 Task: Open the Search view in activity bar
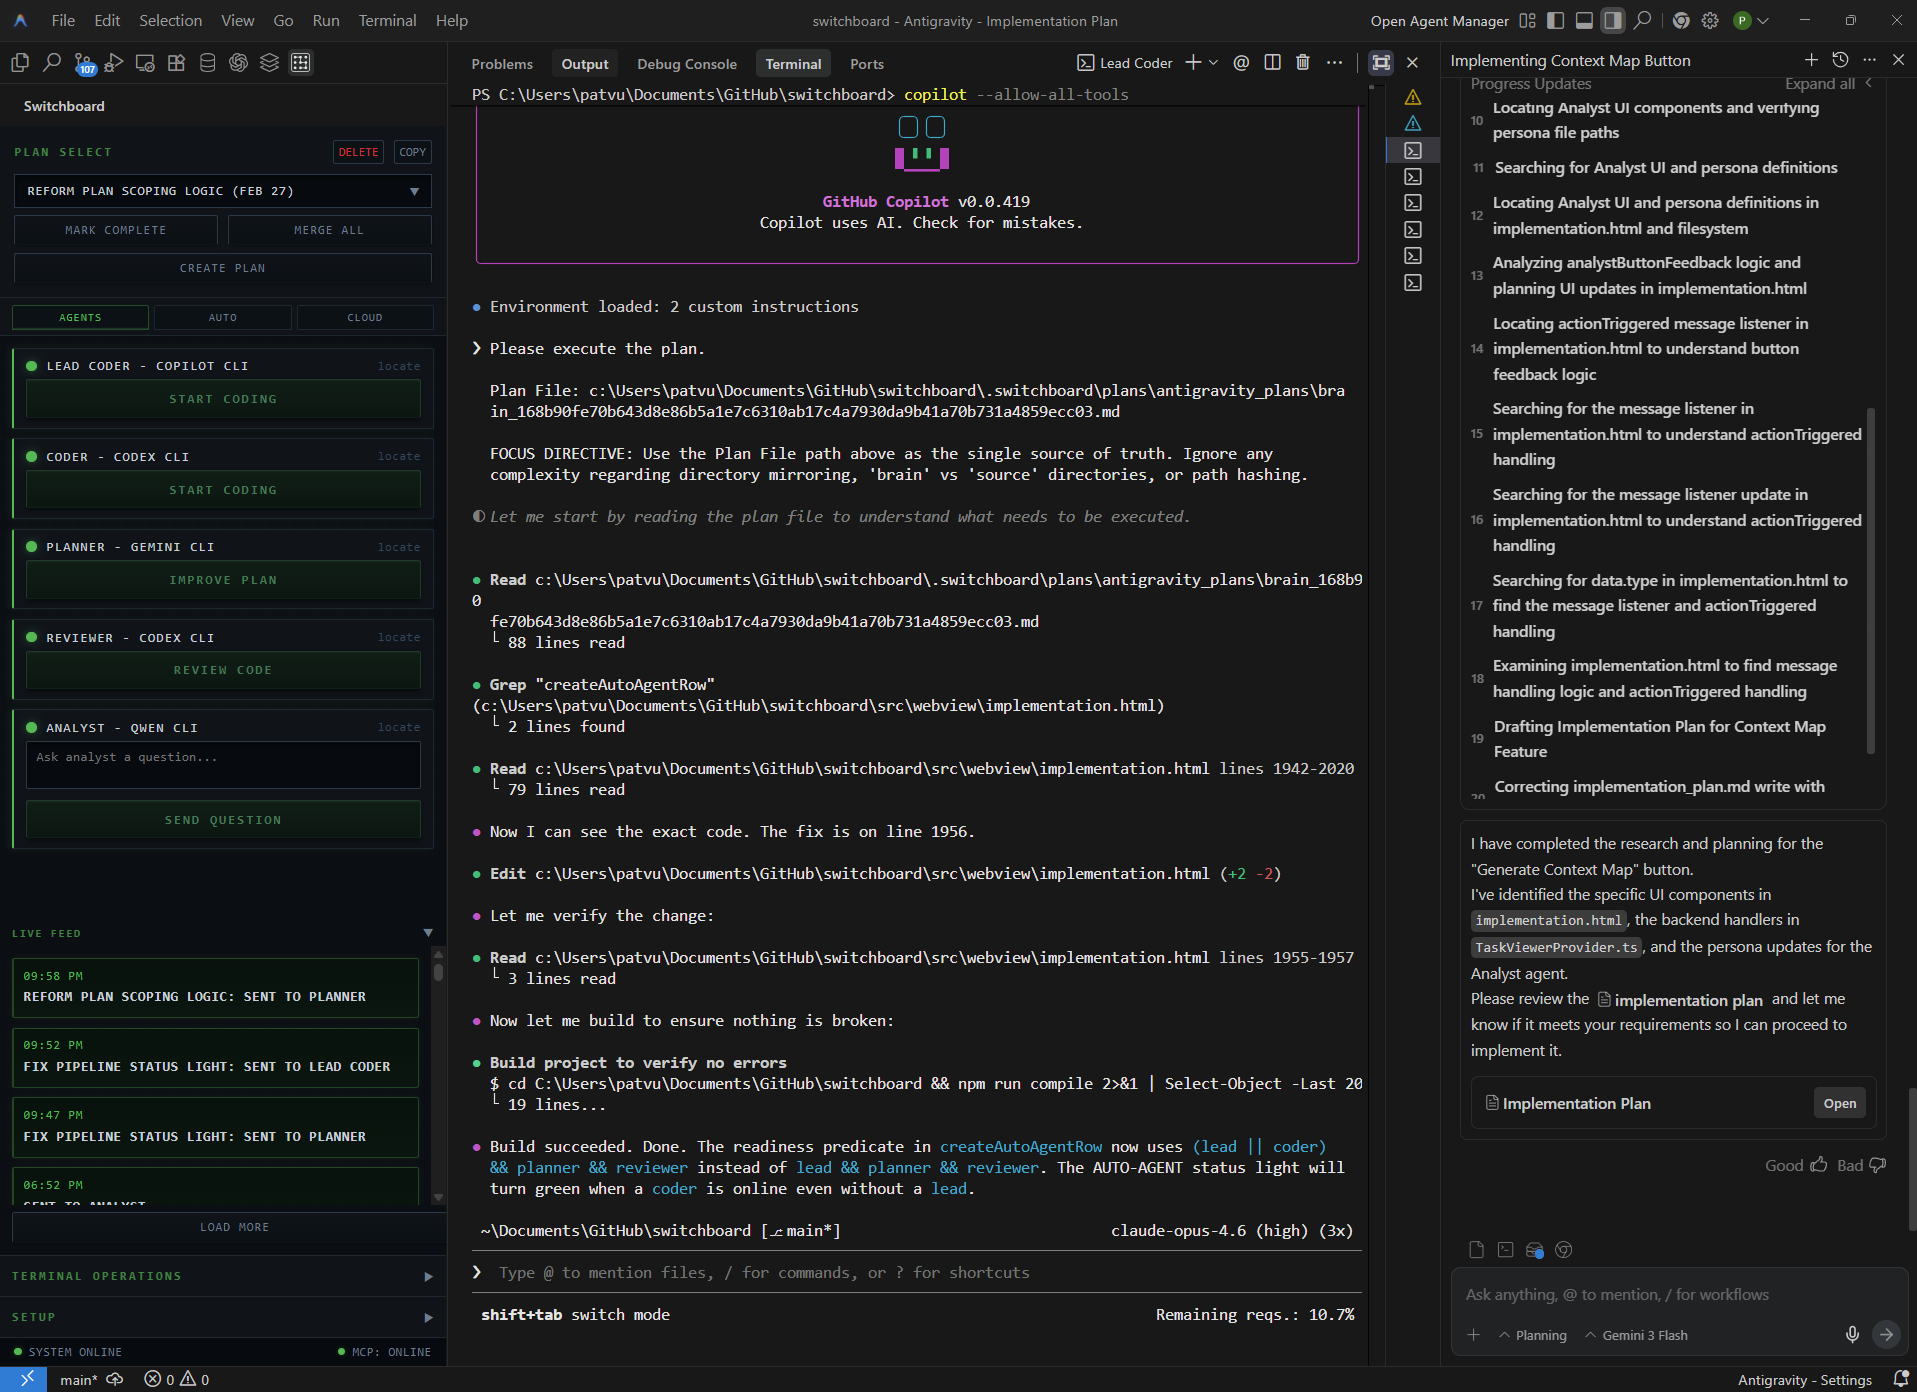52,63
